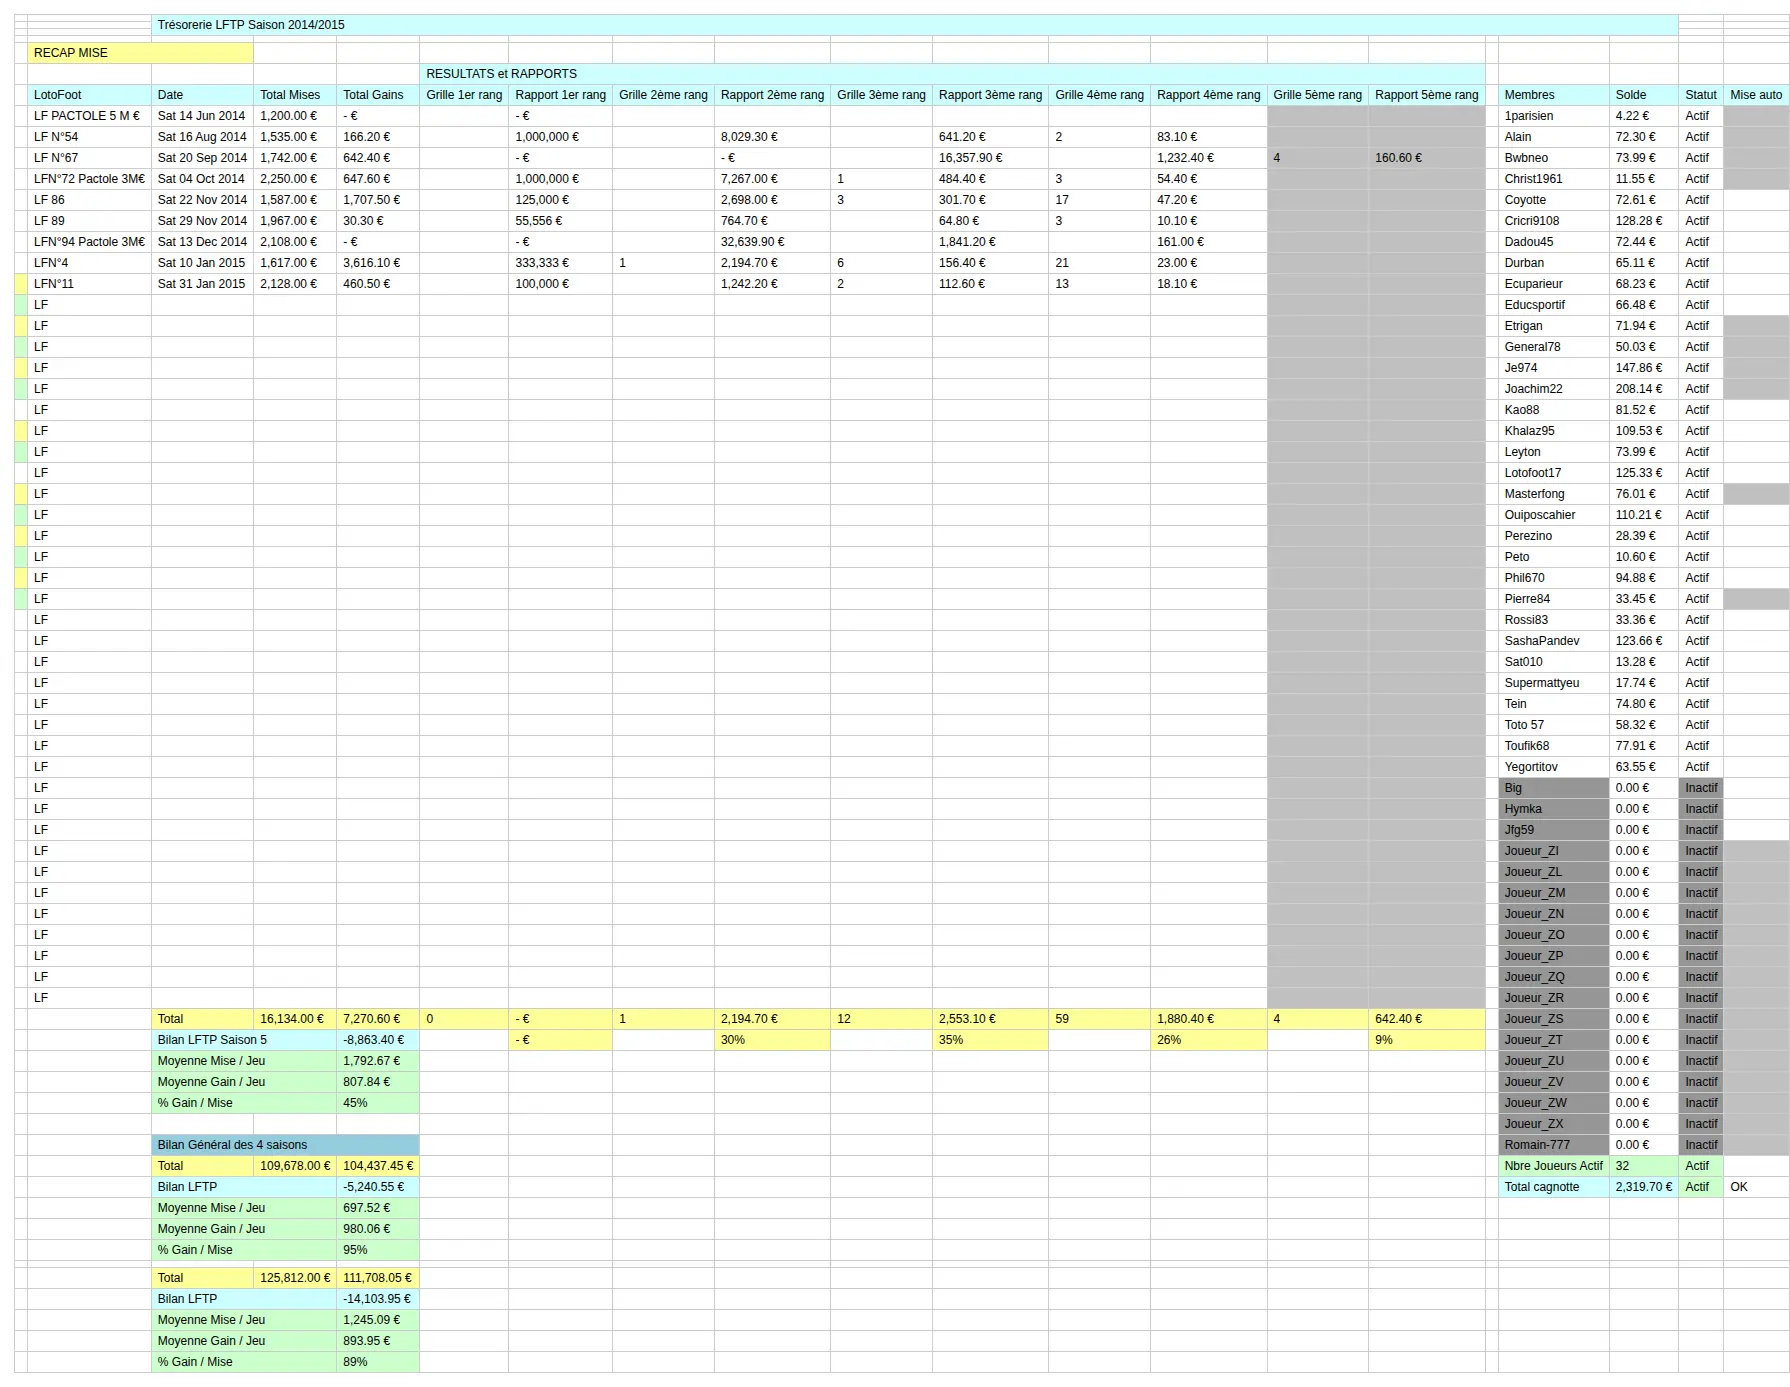Select the date 'Sat 31 Jan 2015'
This screenshot has height=1387, width=1790.
(202, 284)
